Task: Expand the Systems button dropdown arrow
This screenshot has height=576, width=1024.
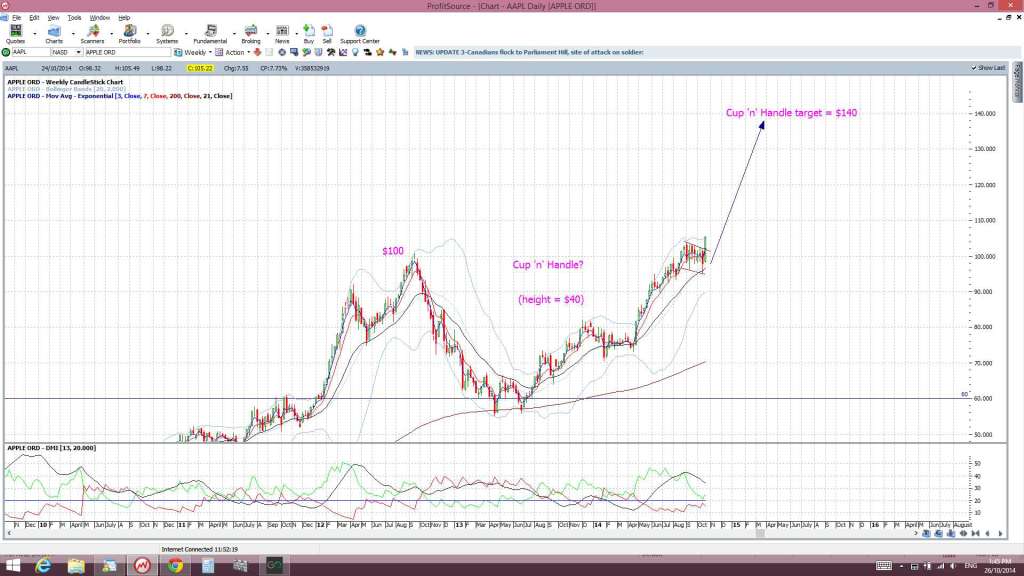Action: [185, 33]
